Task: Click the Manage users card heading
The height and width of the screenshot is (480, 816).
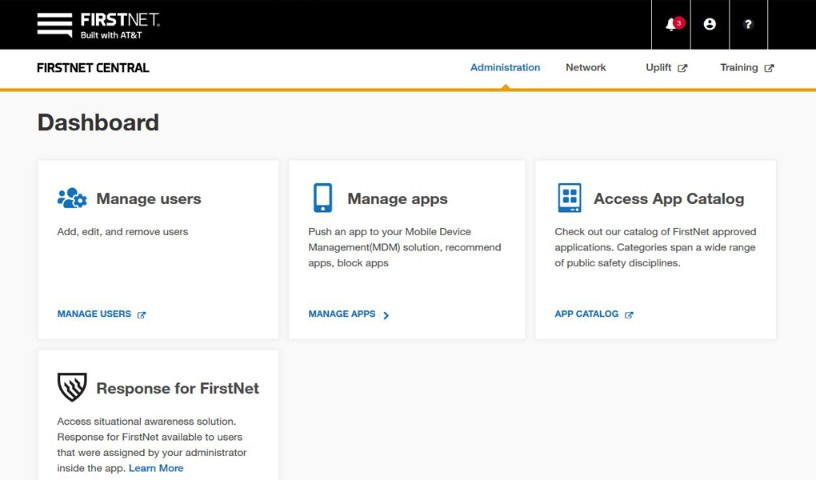Action: point(148,198)
